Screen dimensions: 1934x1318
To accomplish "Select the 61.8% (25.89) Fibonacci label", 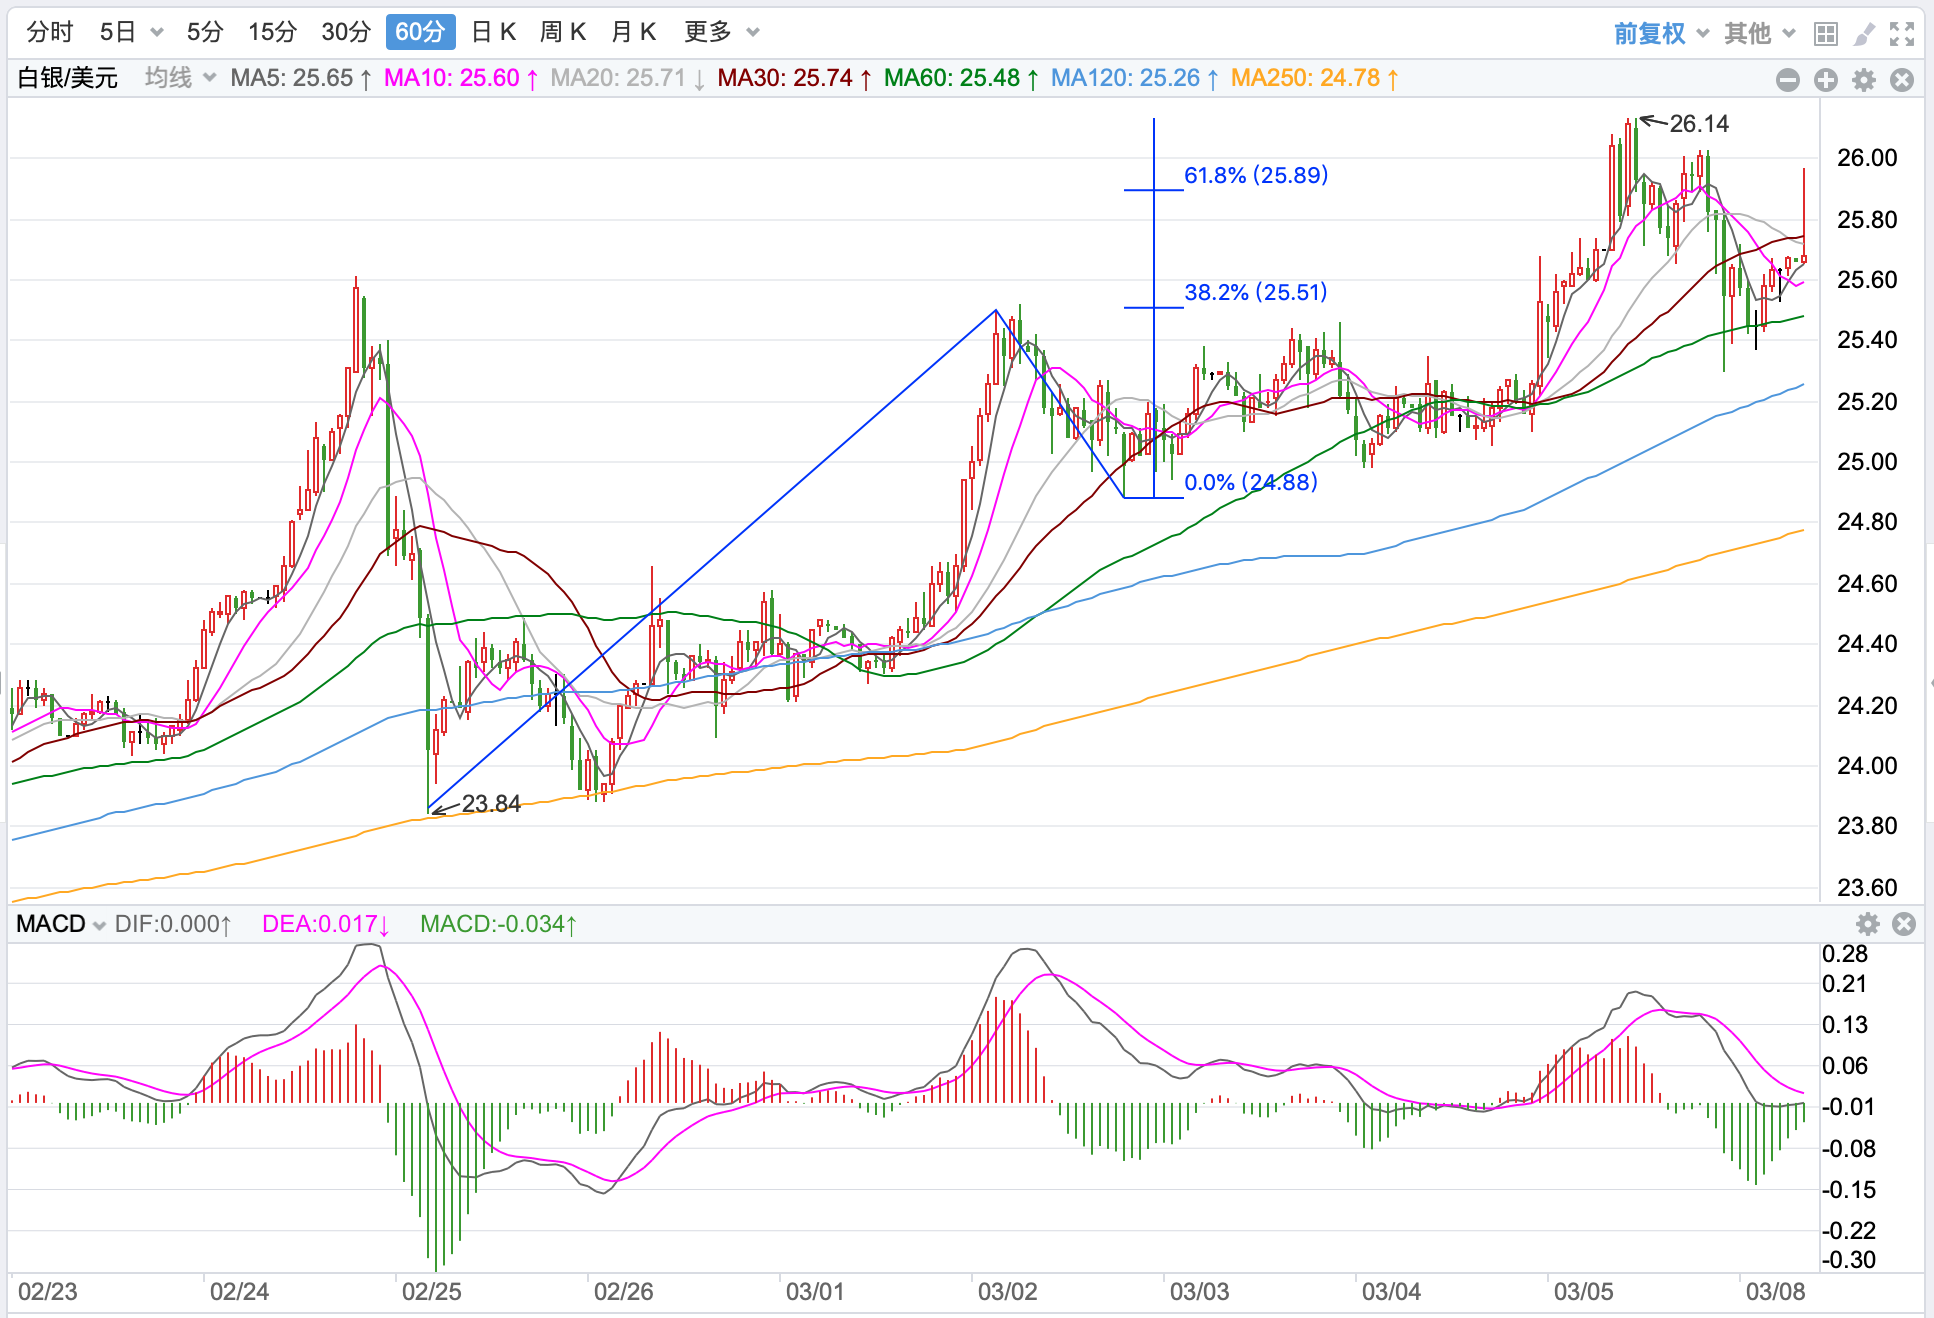I will coord(1256,175).
